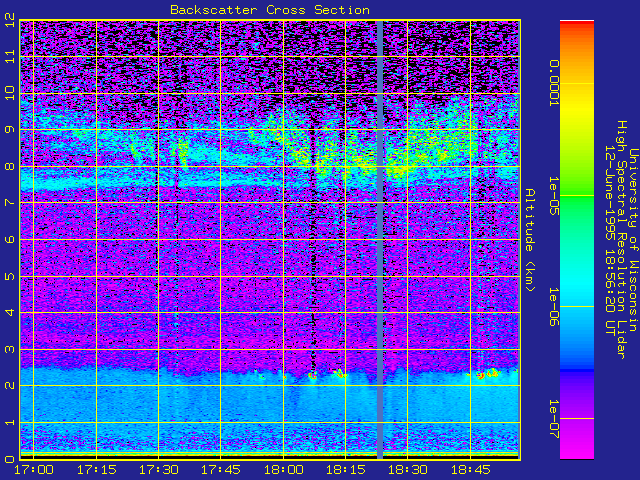Click the altitude axis label 7
Image resolution: width=640 pixels, height=480 pixels.
11,203
